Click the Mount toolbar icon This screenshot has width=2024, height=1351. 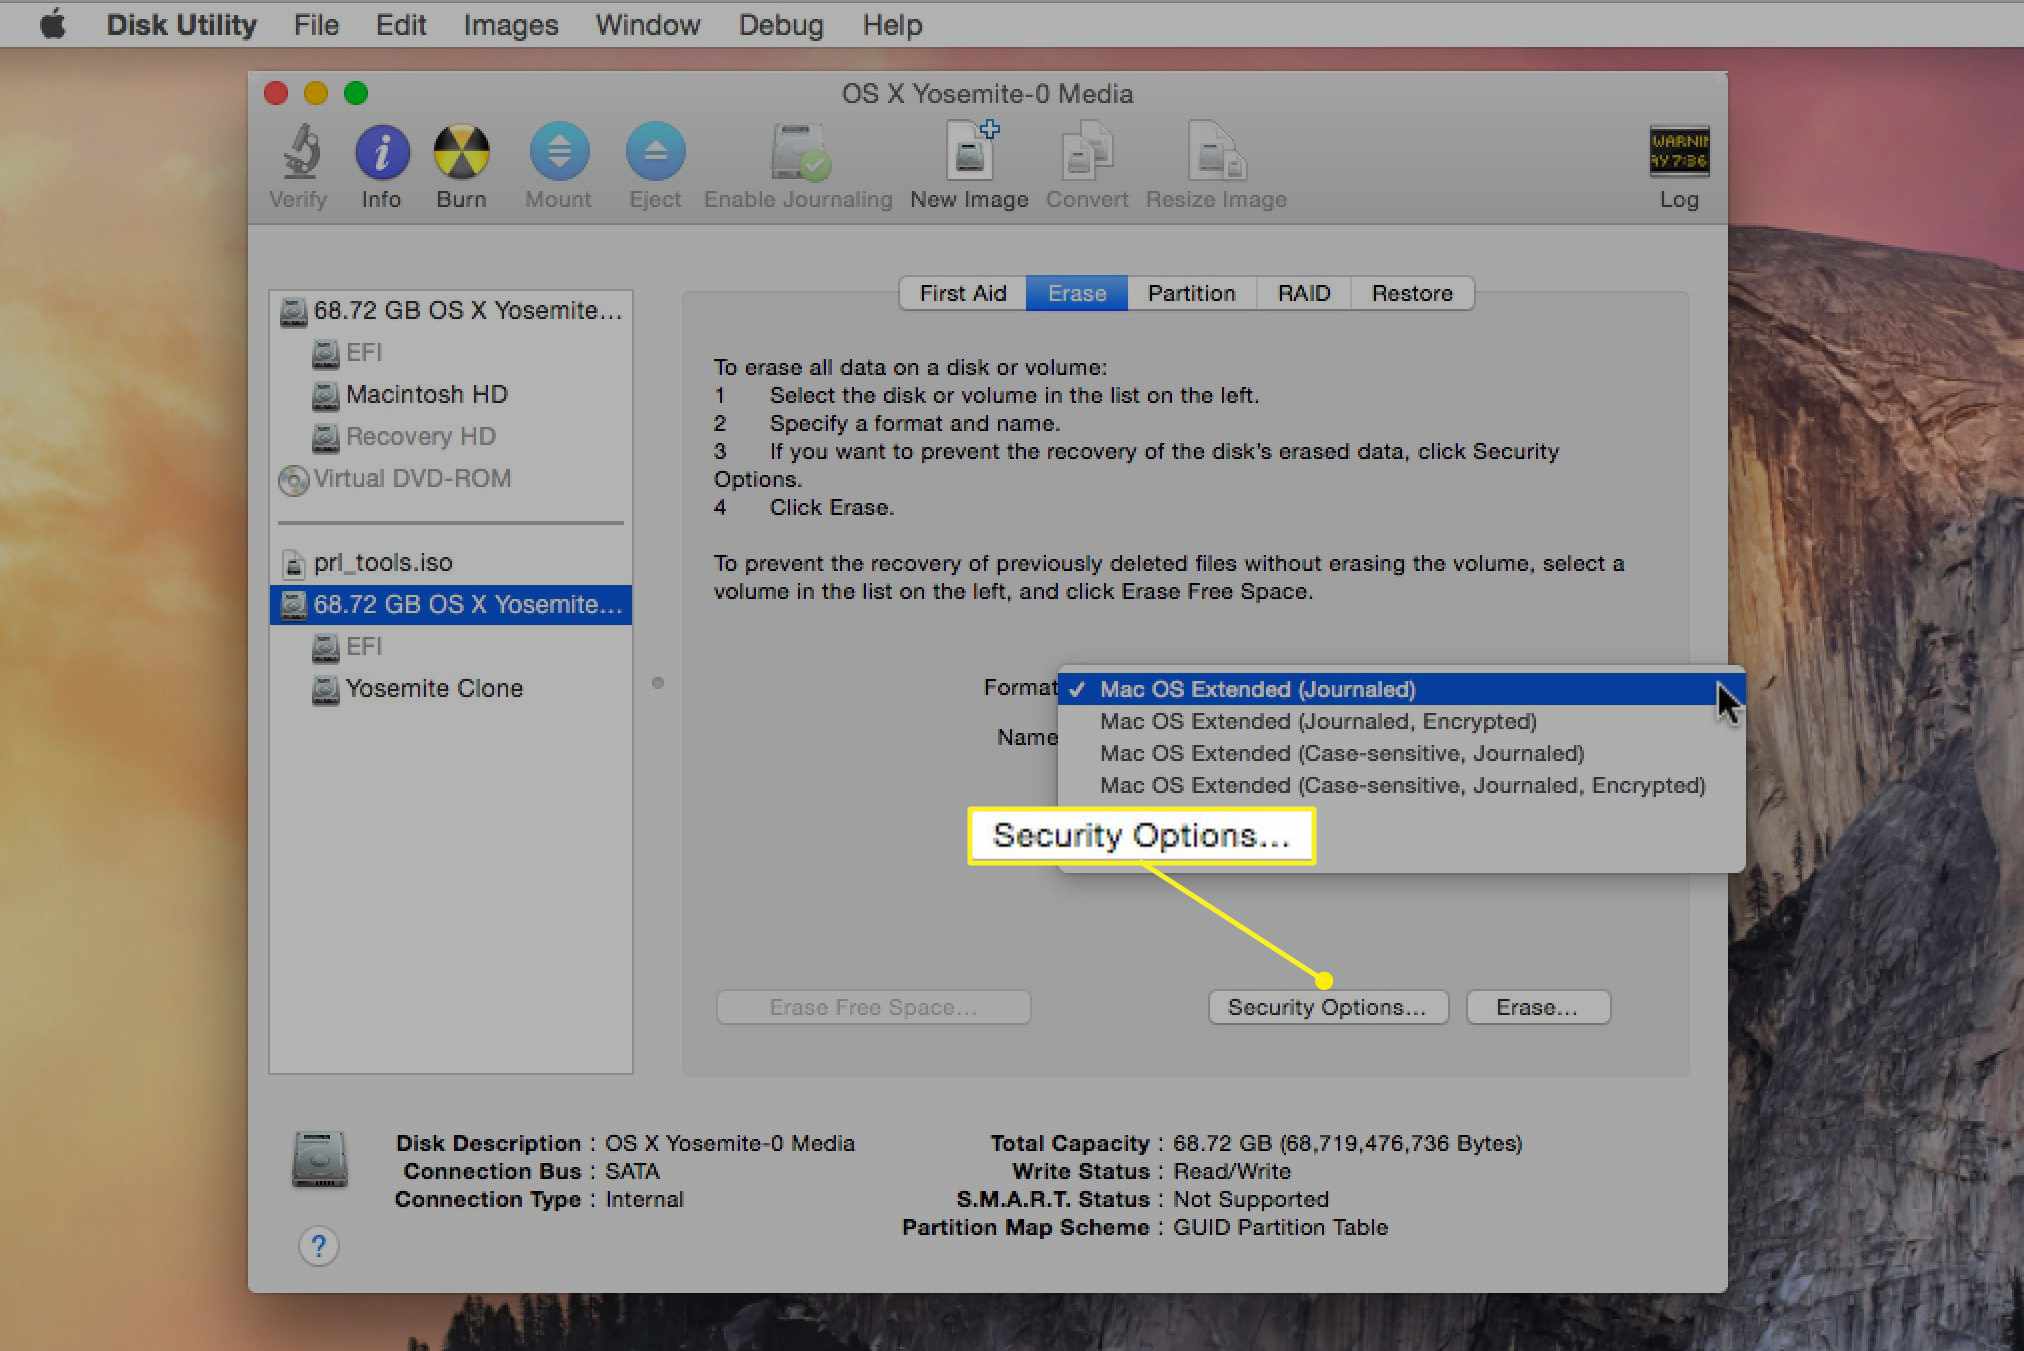pos(559,153)
